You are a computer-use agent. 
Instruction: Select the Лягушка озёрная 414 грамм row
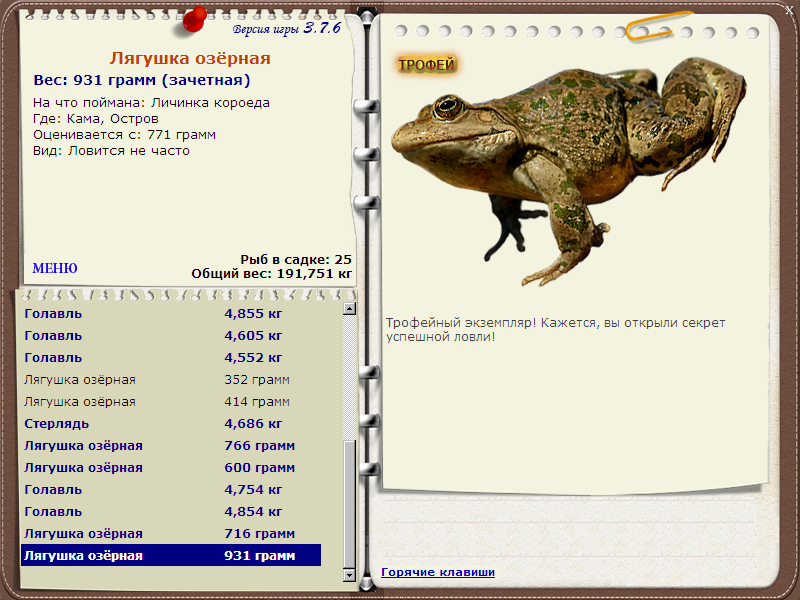tap(171, 402)
